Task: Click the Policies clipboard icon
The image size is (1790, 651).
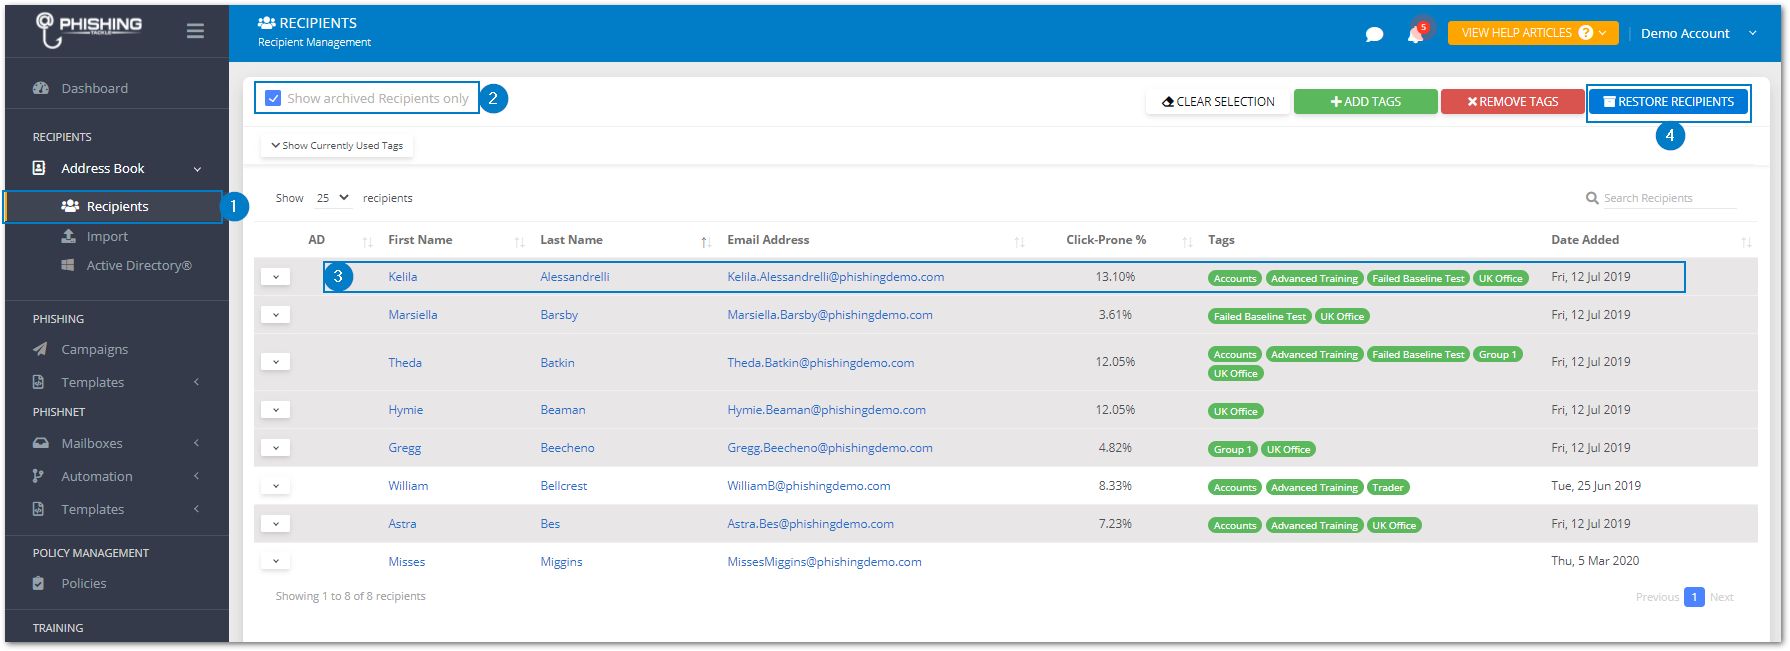Action: 38,583
